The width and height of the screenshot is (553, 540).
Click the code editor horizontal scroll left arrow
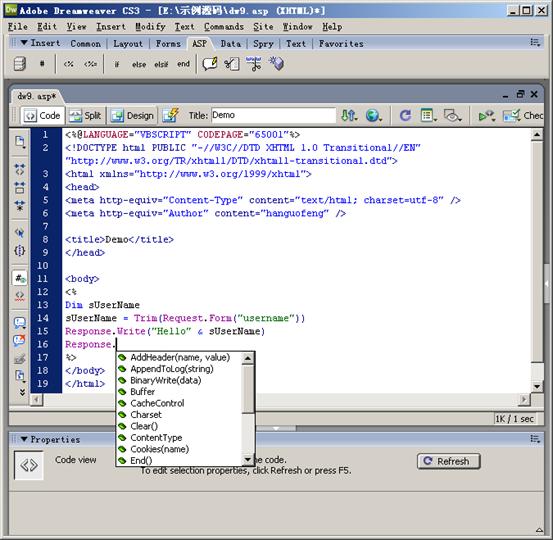(x=37, y=399)
